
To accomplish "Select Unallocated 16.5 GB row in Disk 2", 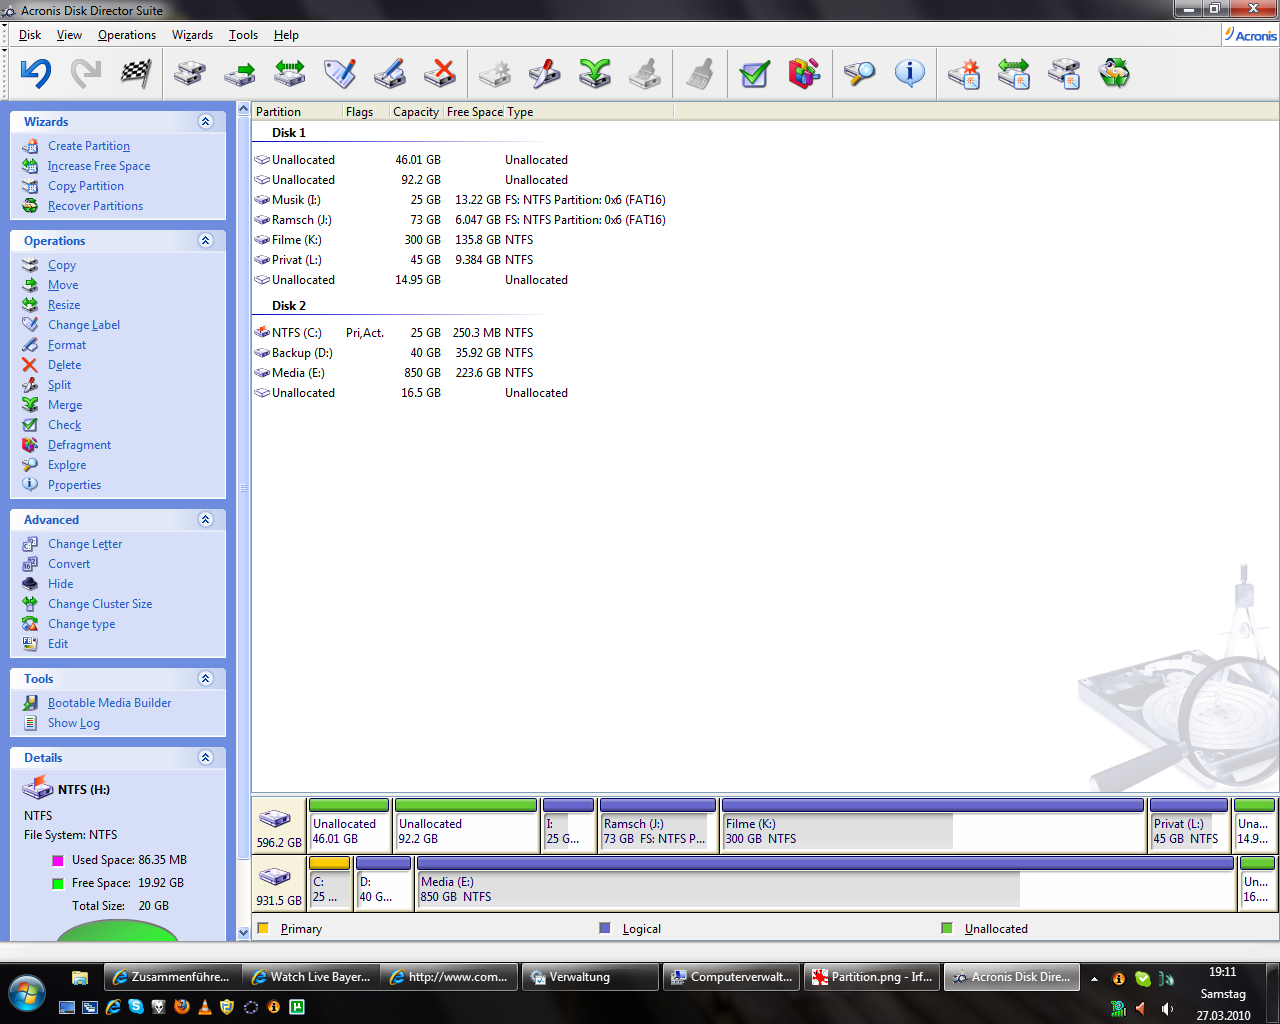I will pyautogui.click(x=412, y=393).
